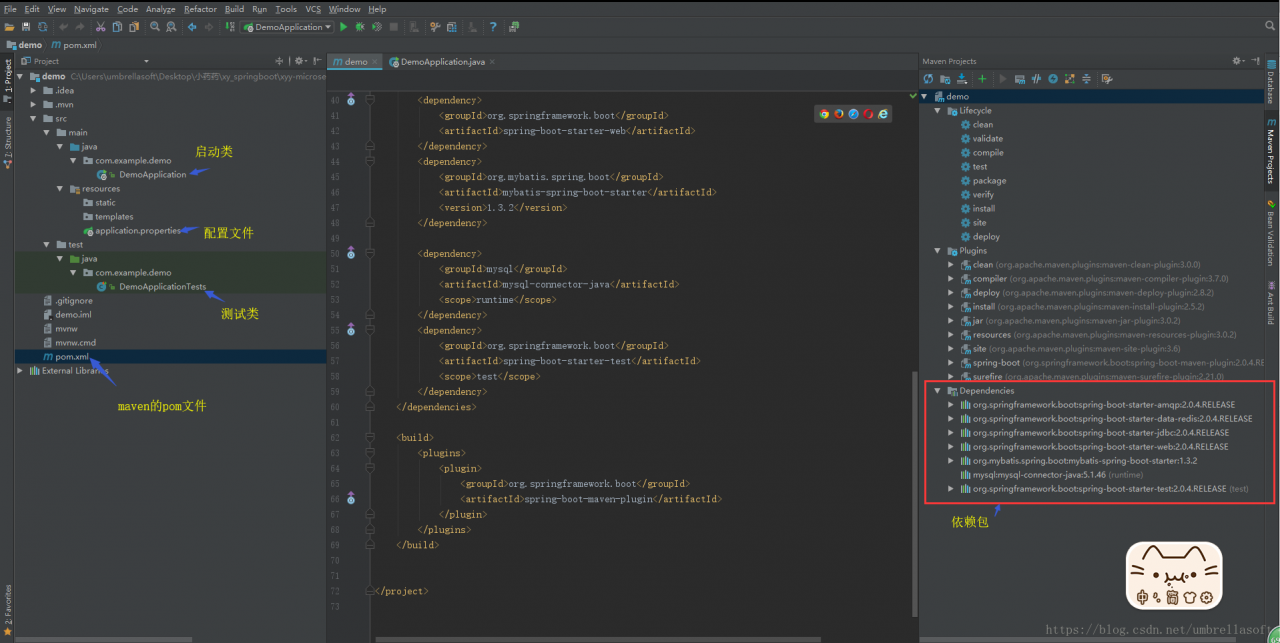Click the Paste toolbar icon

click(x=133, y=27)
